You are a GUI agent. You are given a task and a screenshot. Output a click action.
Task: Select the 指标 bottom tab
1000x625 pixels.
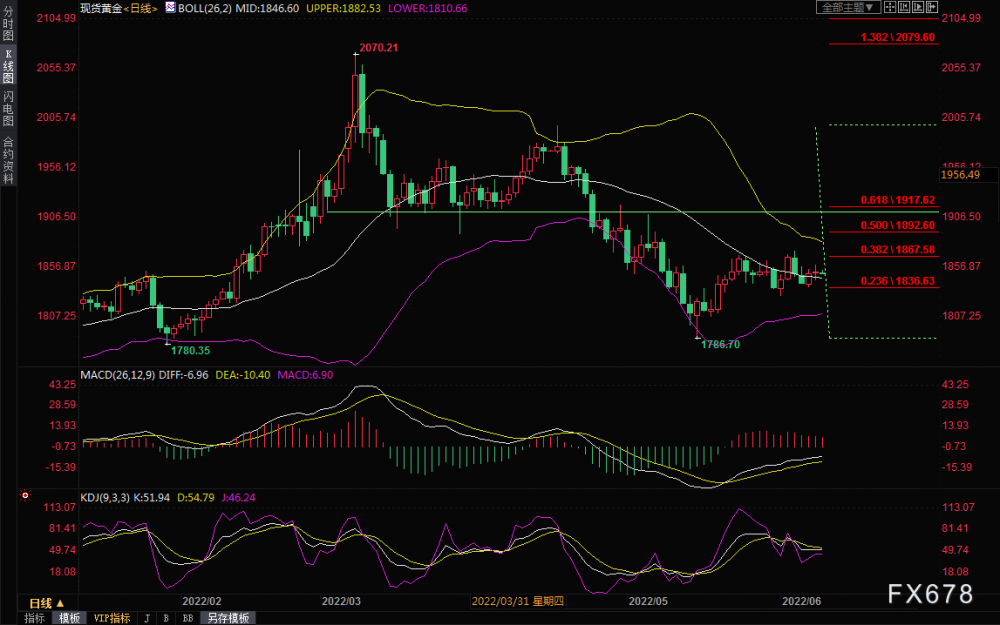point(34,618)
